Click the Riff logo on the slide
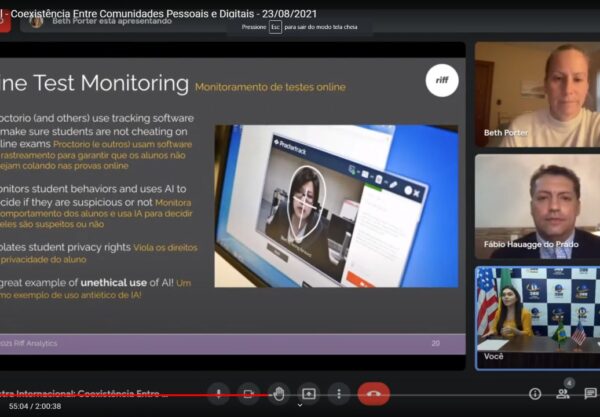The width and height of the screenshot is (600, 417). point(441,80)
